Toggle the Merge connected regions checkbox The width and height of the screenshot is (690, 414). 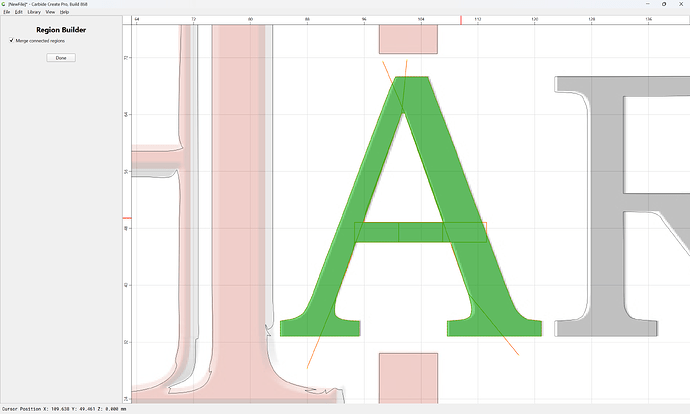click(11, 40)
